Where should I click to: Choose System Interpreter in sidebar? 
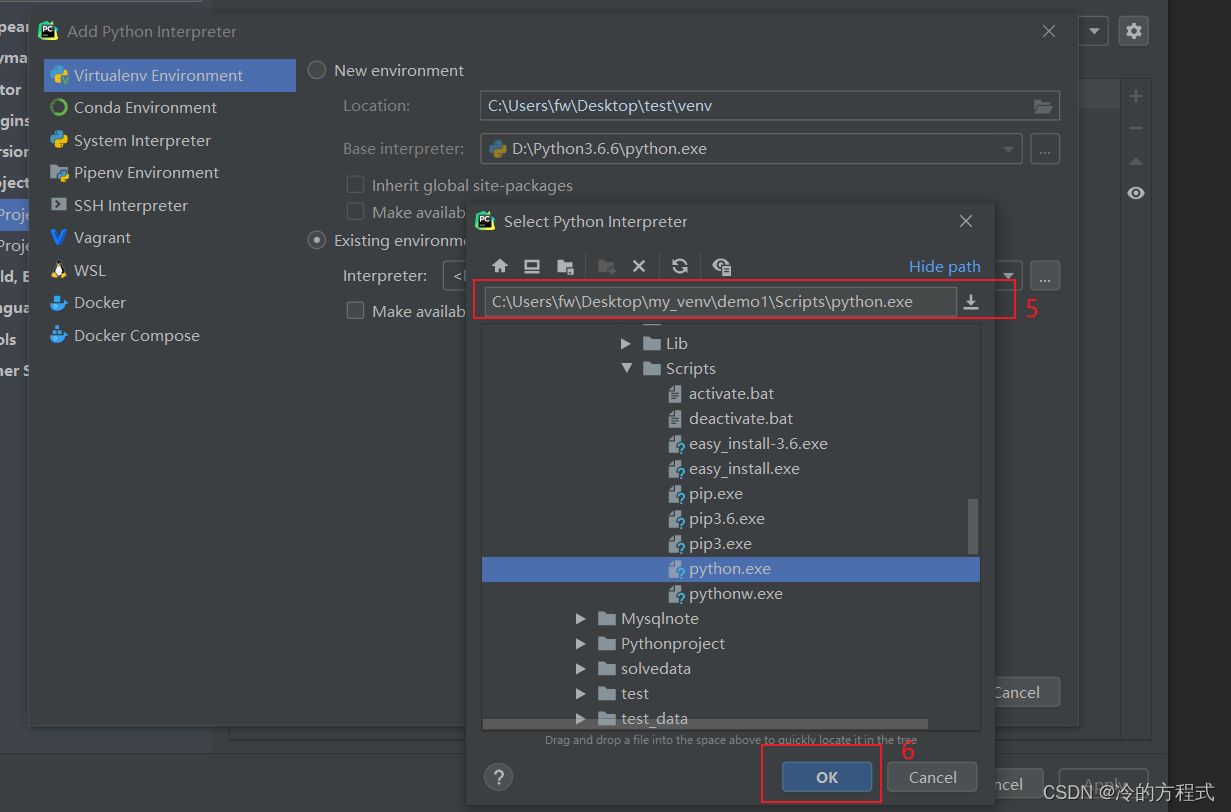[170, 140]
